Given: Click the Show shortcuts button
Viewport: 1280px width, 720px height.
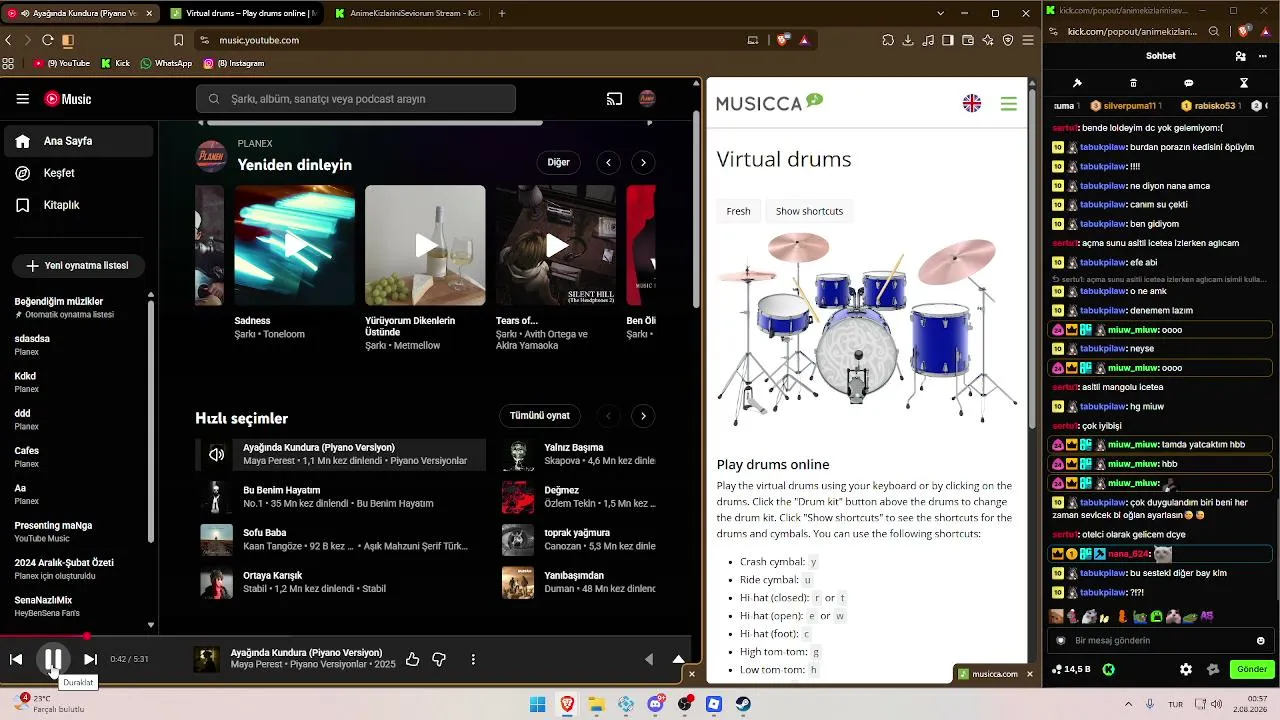Looking at the screenshot, I should (x=809, y=211).
